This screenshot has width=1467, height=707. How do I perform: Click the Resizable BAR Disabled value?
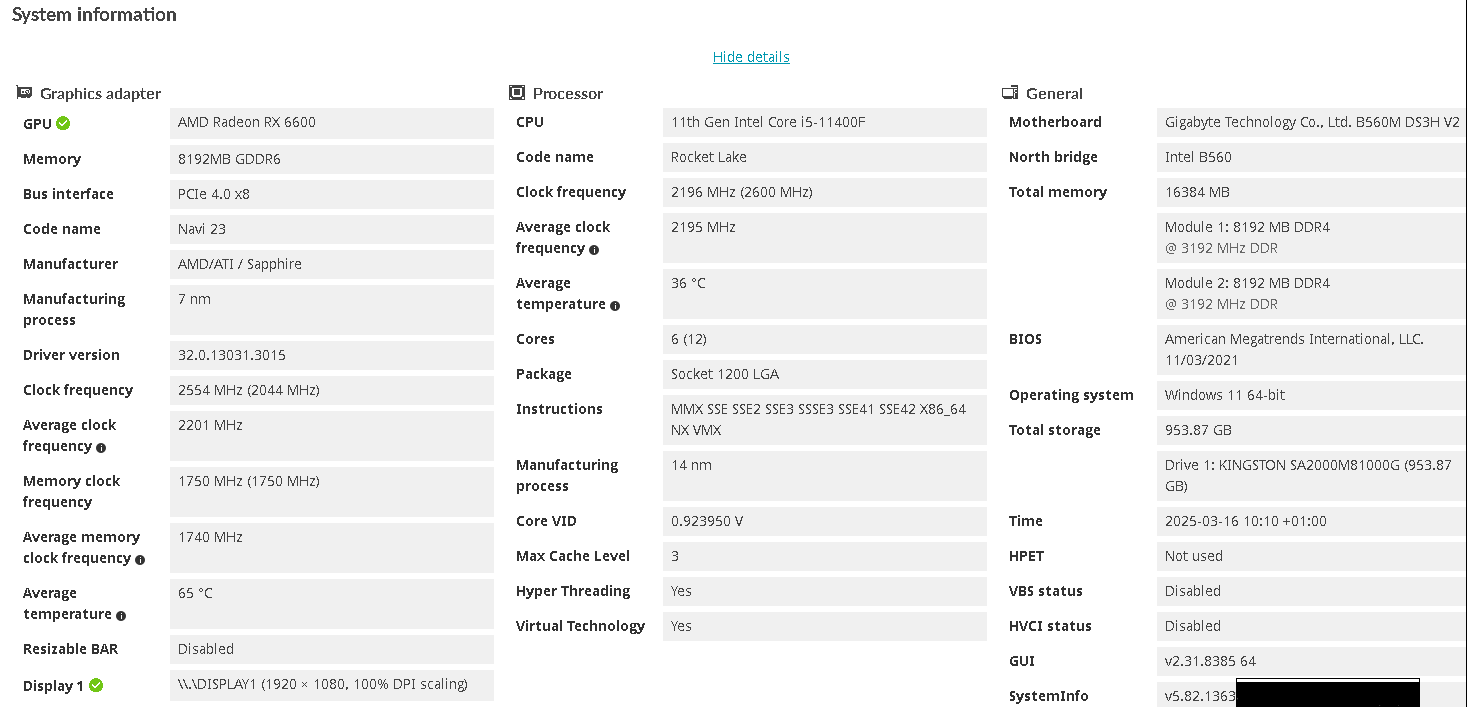(206, 649)
